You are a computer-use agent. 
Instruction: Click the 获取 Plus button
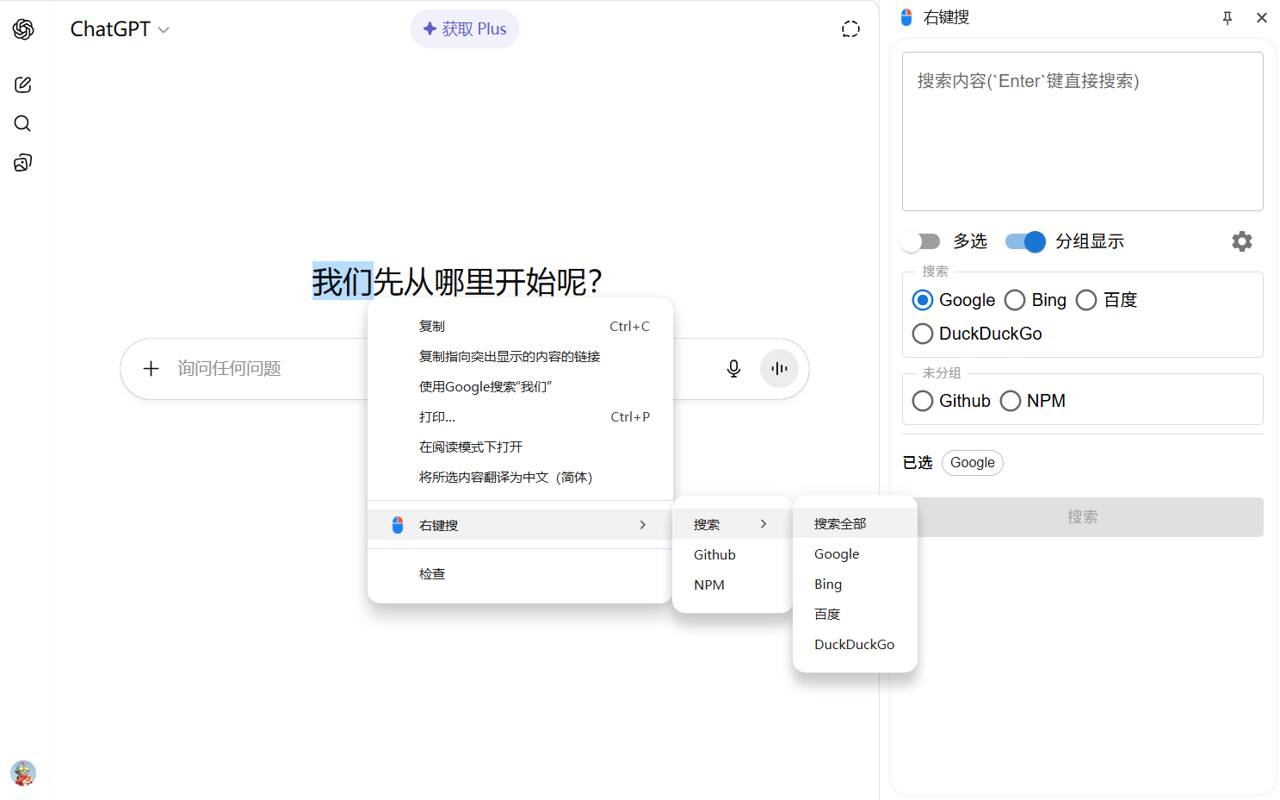click(x=465, y=29)
